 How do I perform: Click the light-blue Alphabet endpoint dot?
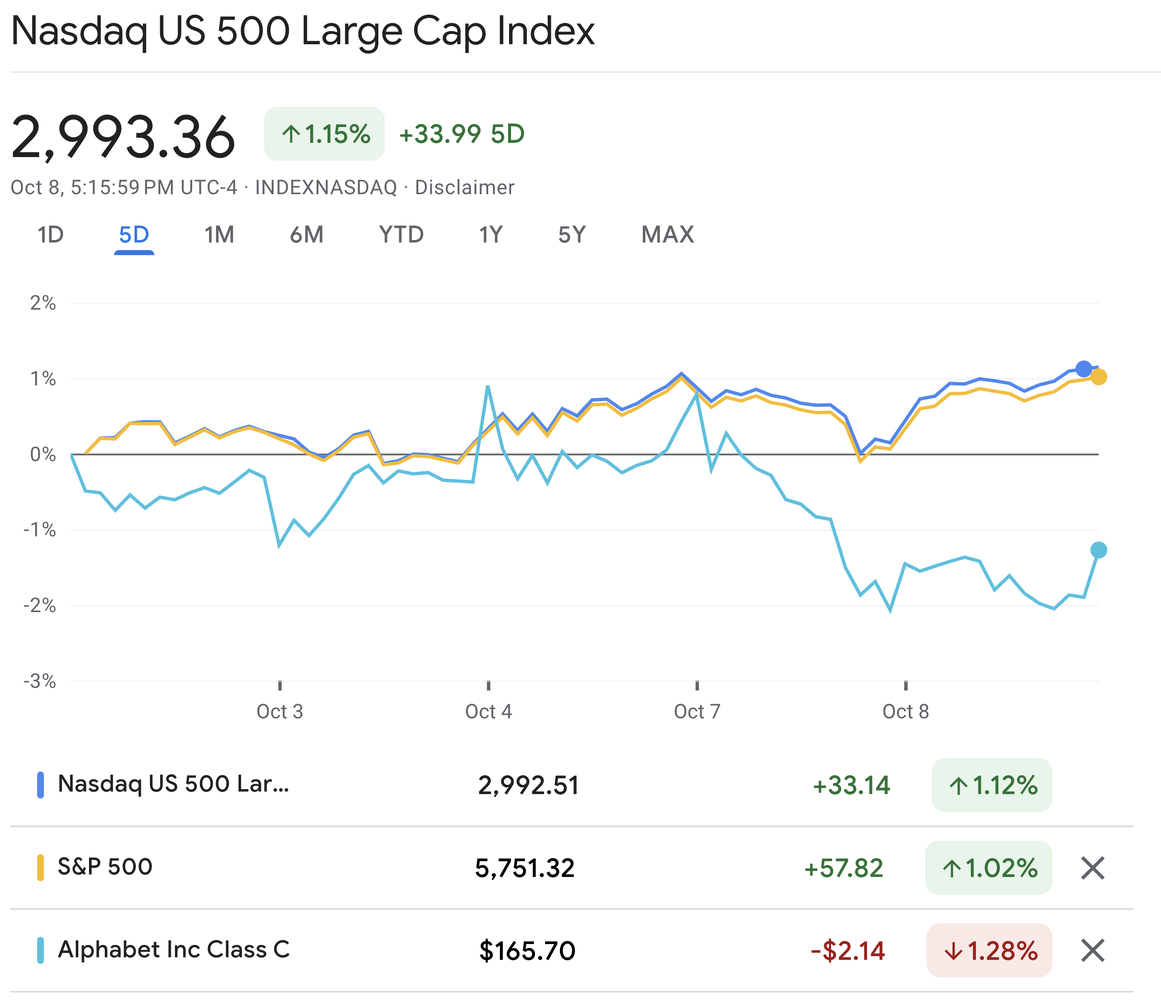(1098, 550)
